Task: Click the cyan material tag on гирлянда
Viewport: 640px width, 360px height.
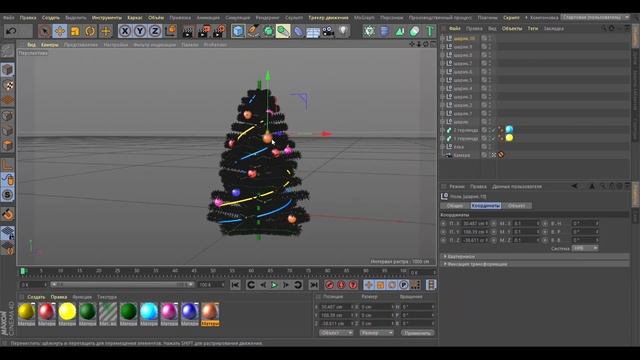Action: click(x=509, y=130)
